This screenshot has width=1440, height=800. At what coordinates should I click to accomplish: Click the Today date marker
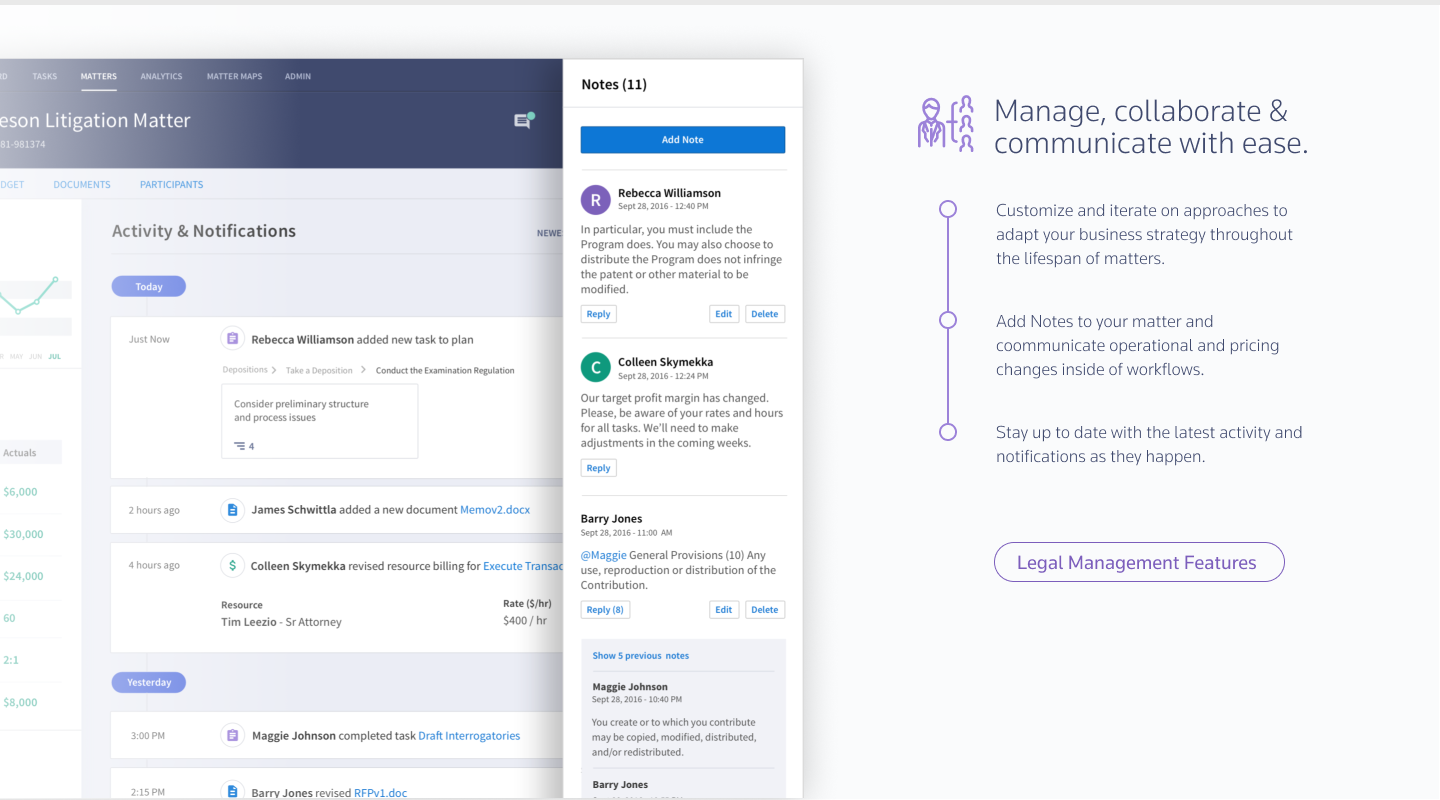tap(149, 287)
